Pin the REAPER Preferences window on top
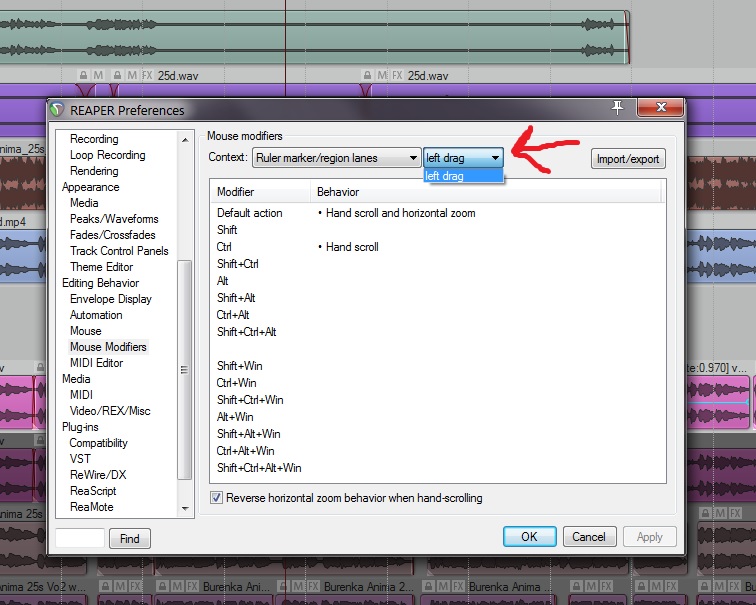Image resolution: width=756 pixels, height=605 pixels. point(618,108)
